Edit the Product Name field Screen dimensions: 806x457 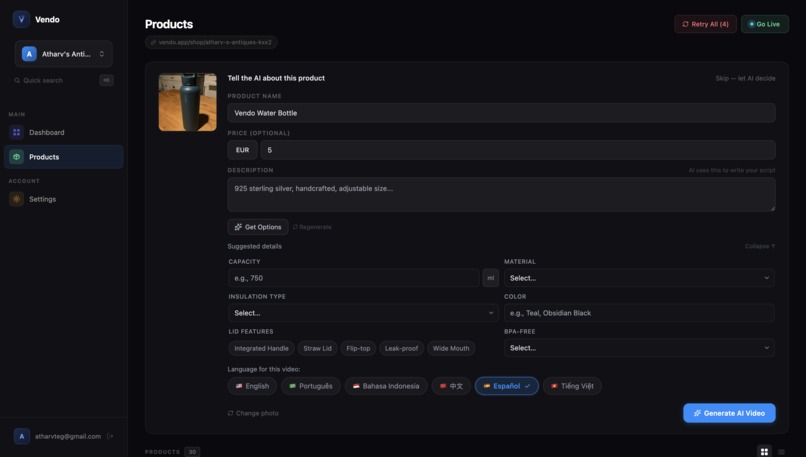pyautogui.click(x=501, y=113)
